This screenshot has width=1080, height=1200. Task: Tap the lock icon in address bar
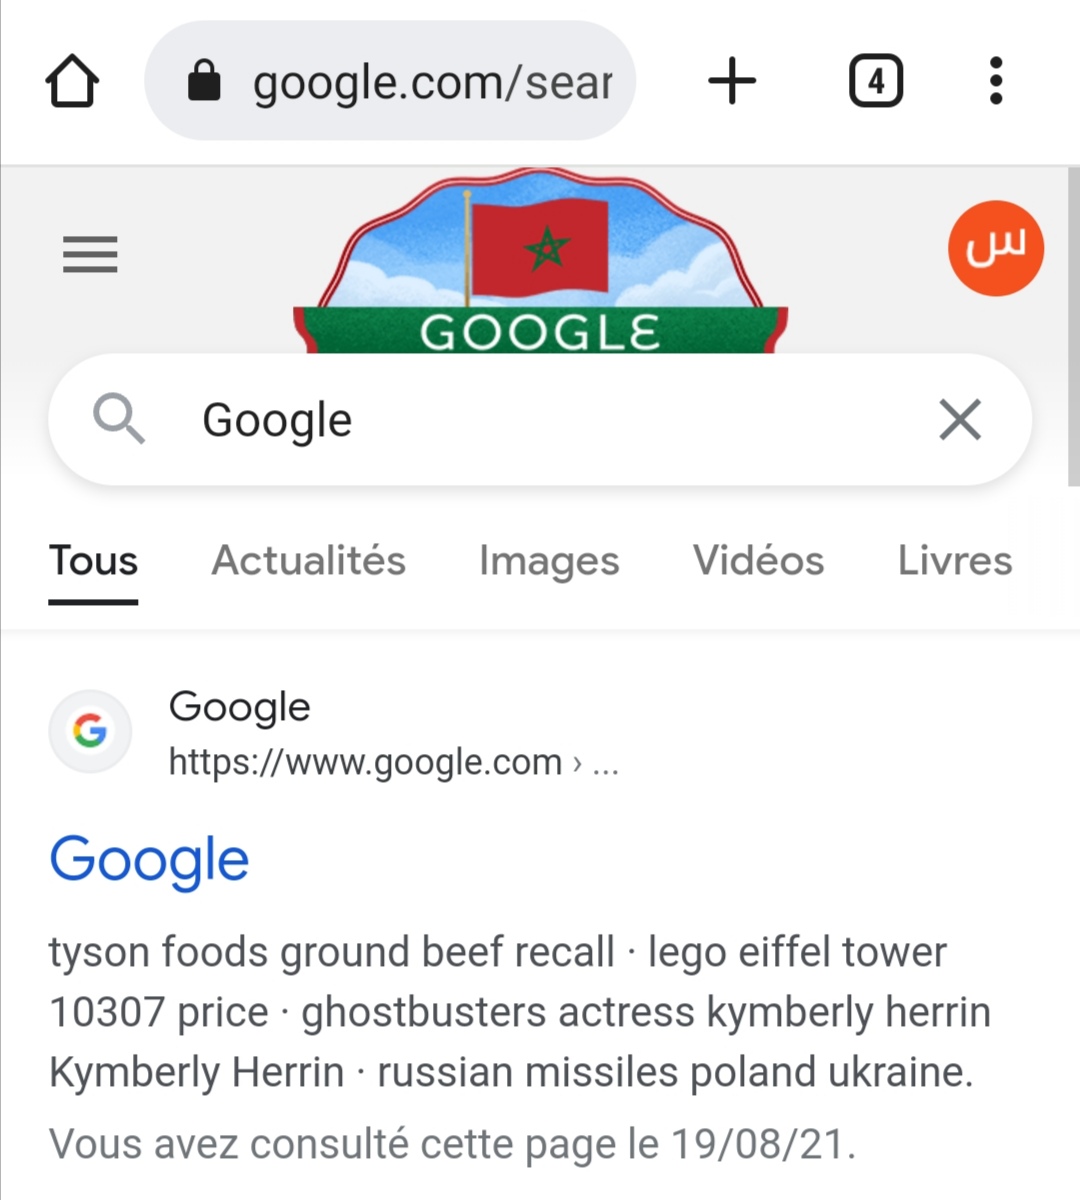[204, 81]
